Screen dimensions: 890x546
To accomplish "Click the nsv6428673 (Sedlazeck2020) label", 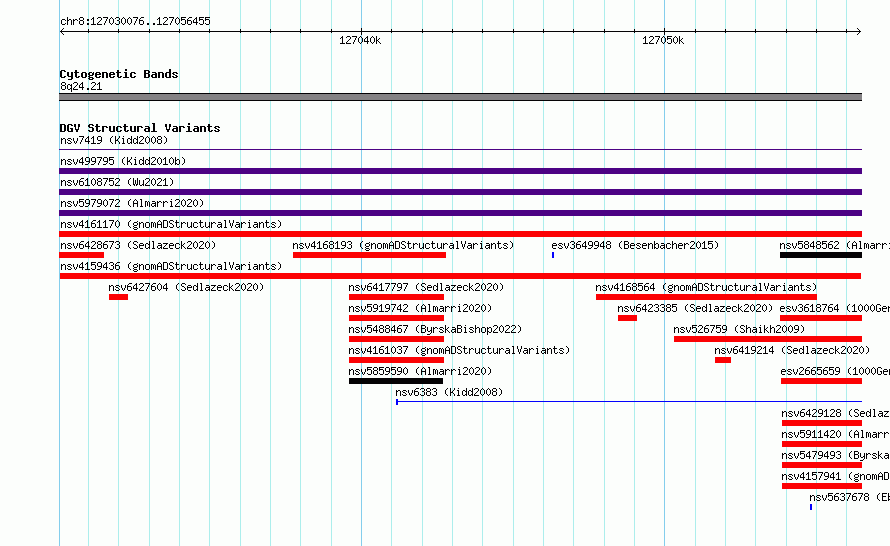I will tap(138, 245).
